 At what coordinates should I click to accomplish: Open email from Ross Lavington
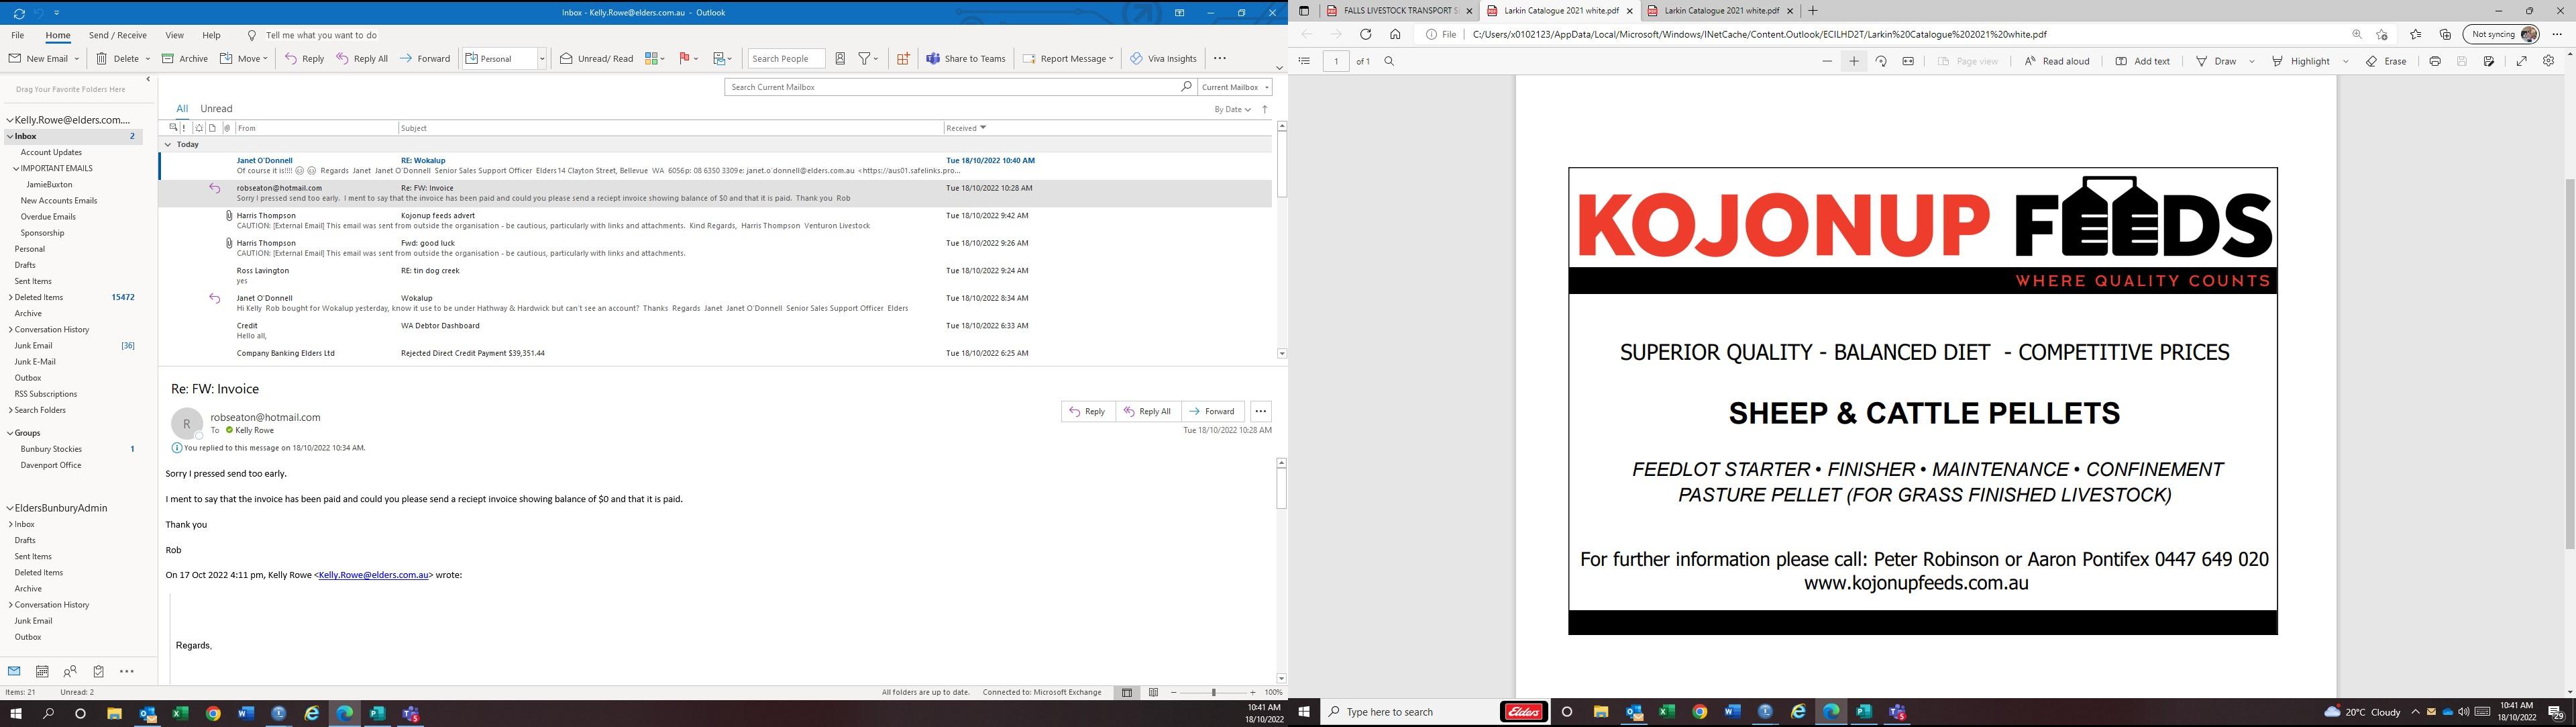pyautogui.click(x=715, y=276)
